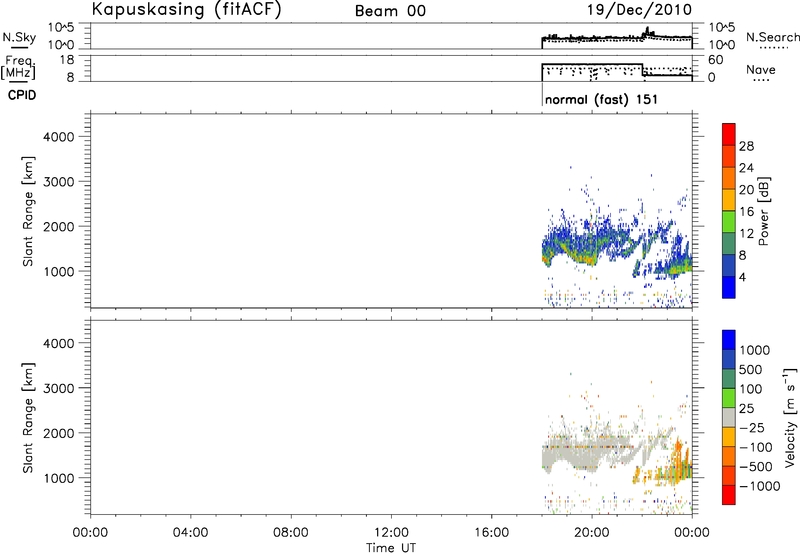Click the '500' value on Velocity colorbar
The width and height of the screenshot is (800, 554).
tap(751, 369)
